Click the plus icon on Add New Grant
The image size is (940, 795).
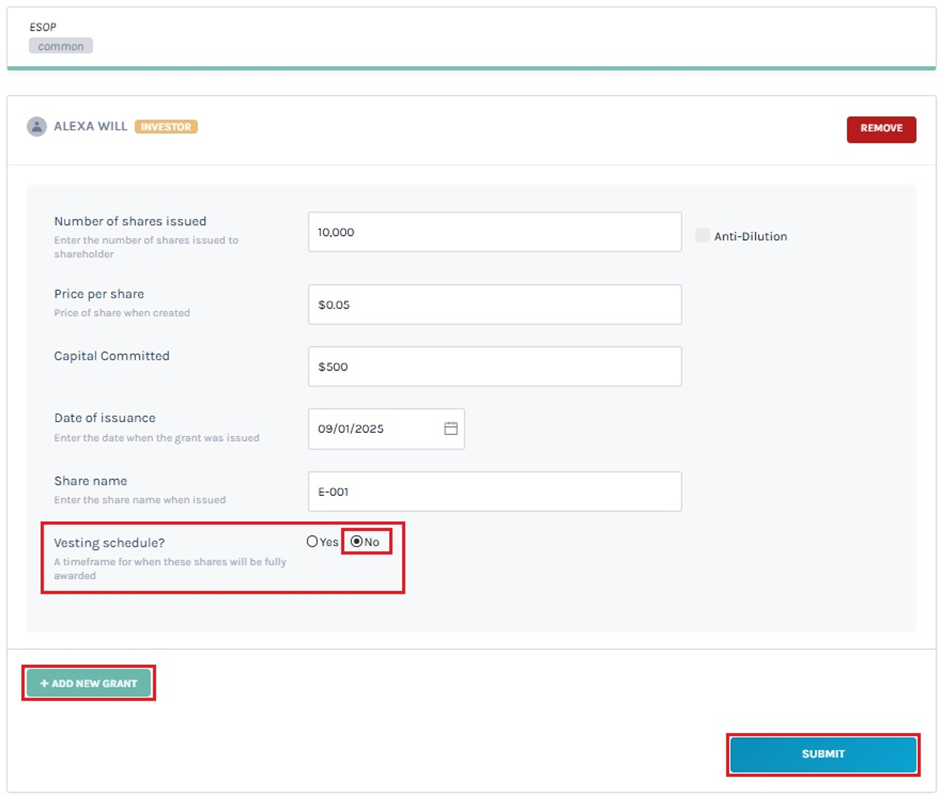[44, 683]
